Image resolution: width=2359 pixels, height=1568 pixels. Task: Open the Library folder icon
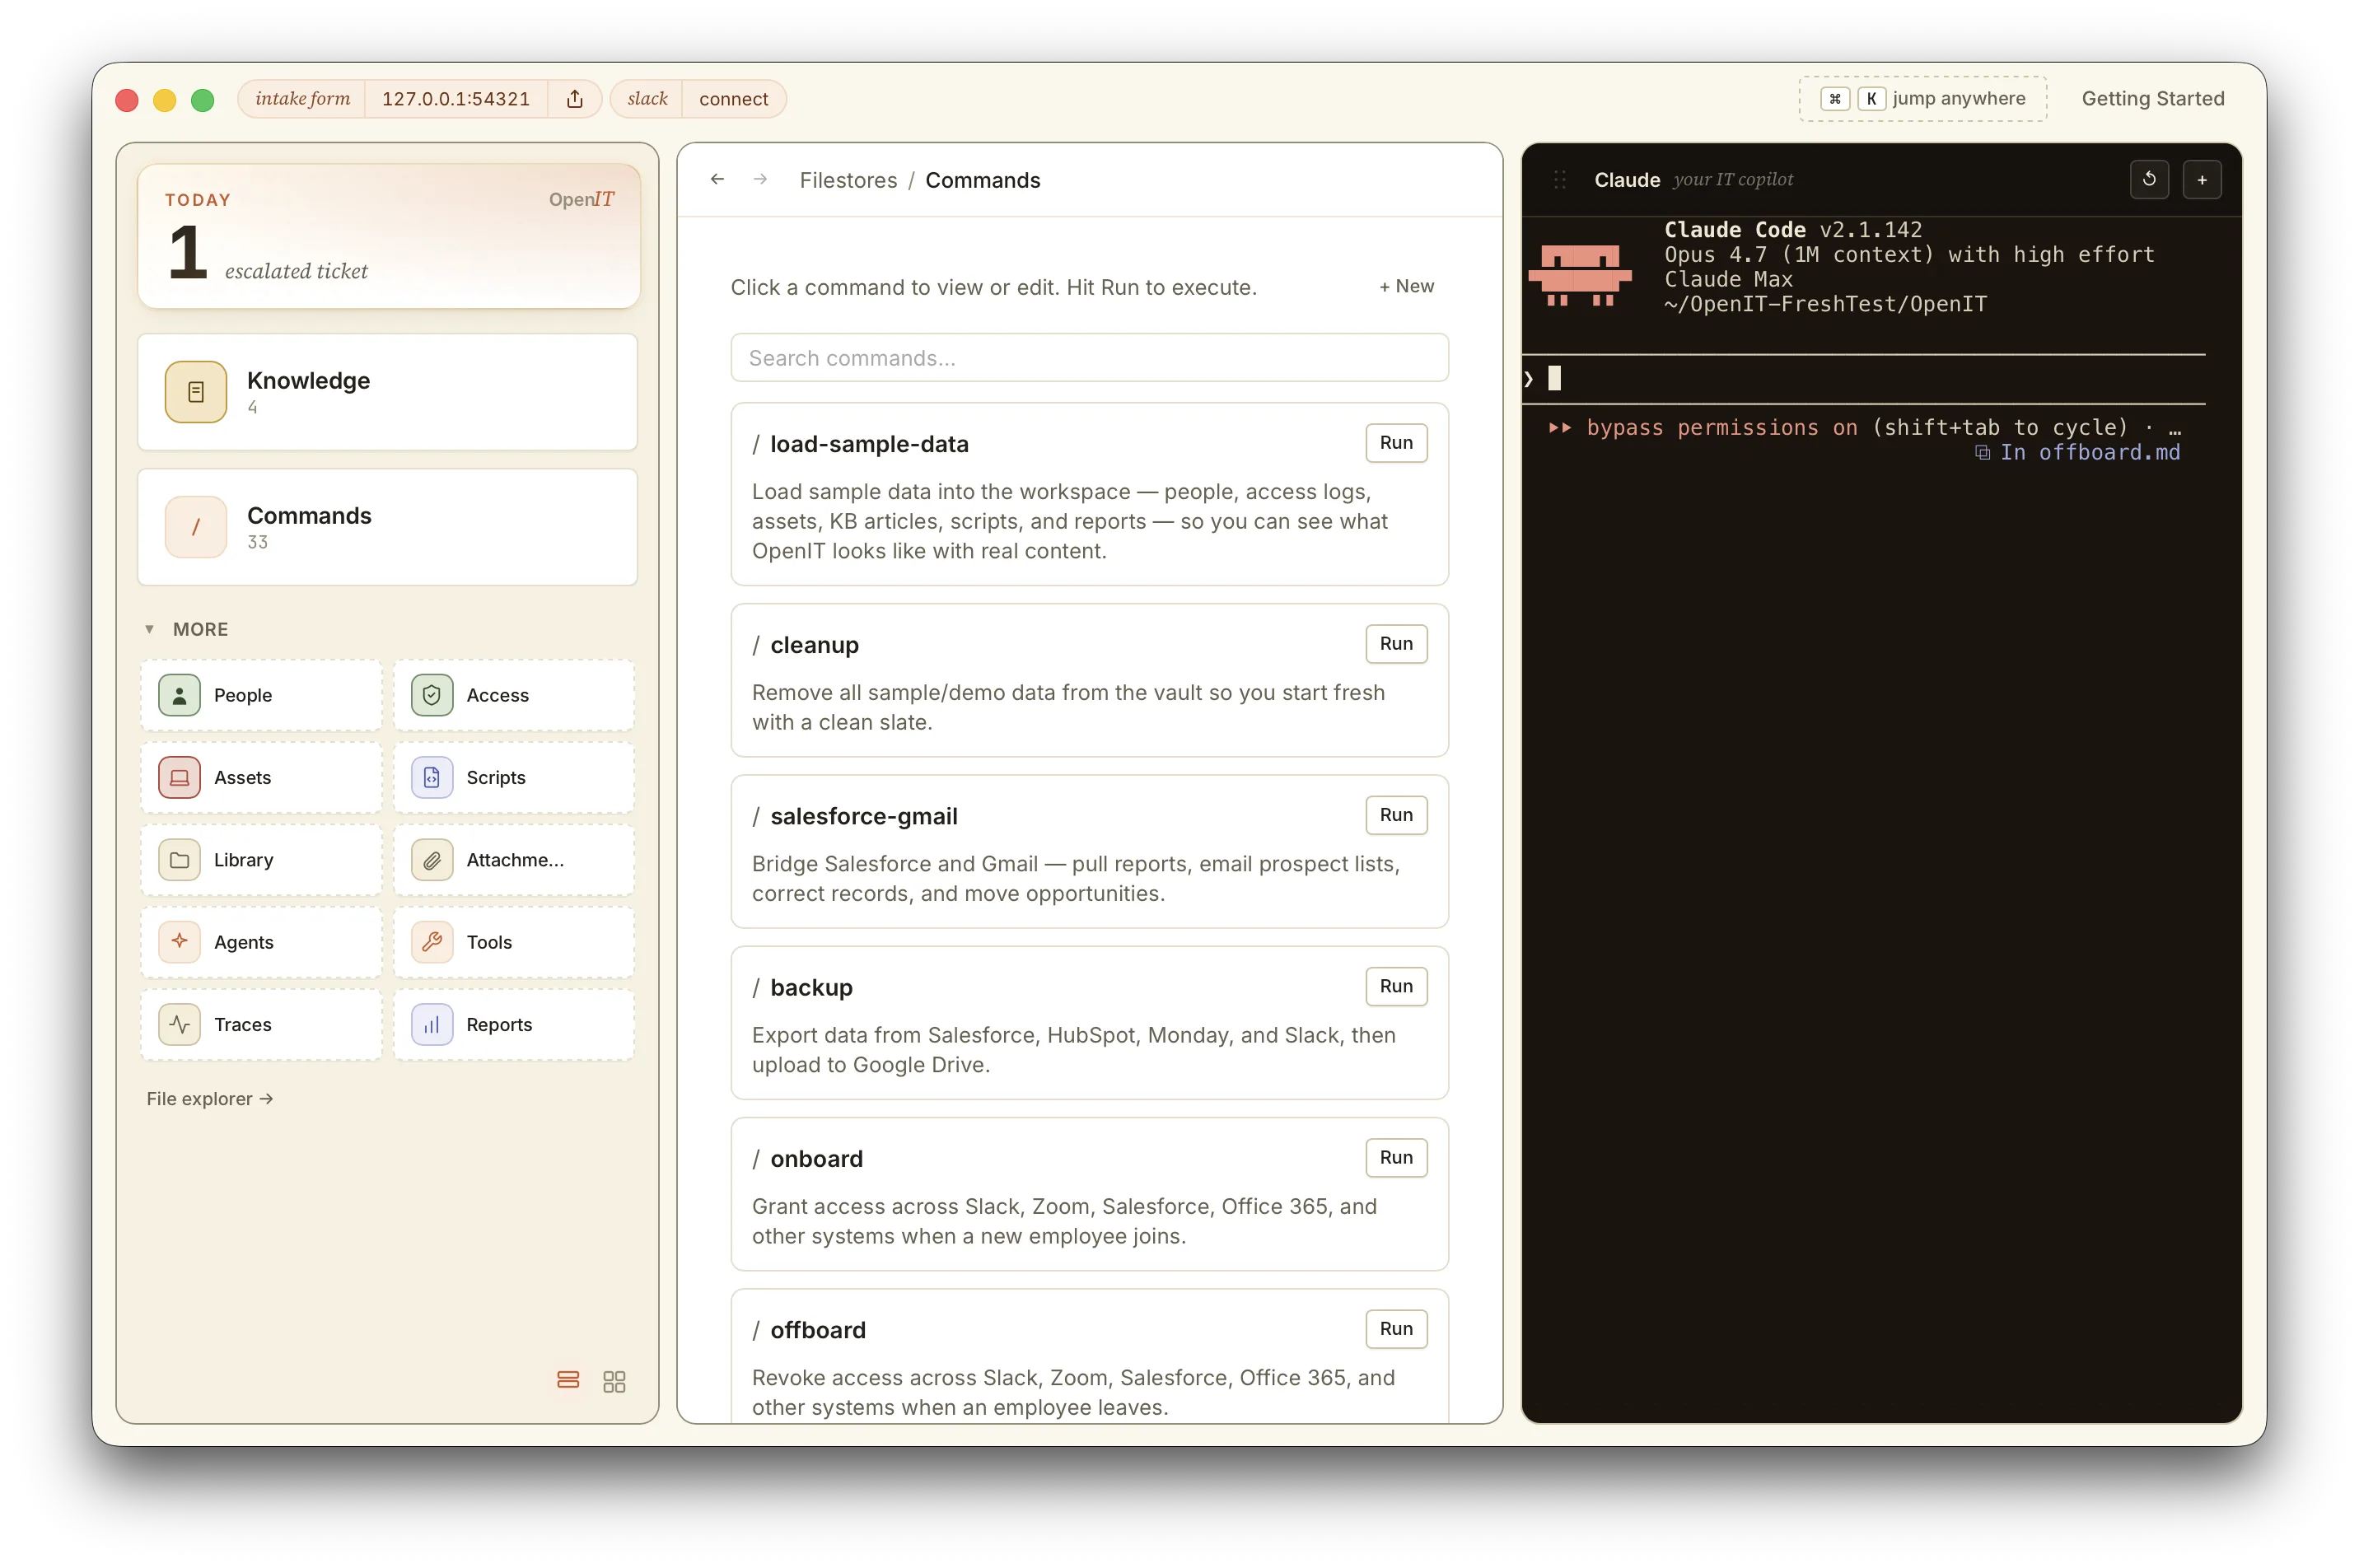pyautogui.click(x=179, y=860)
